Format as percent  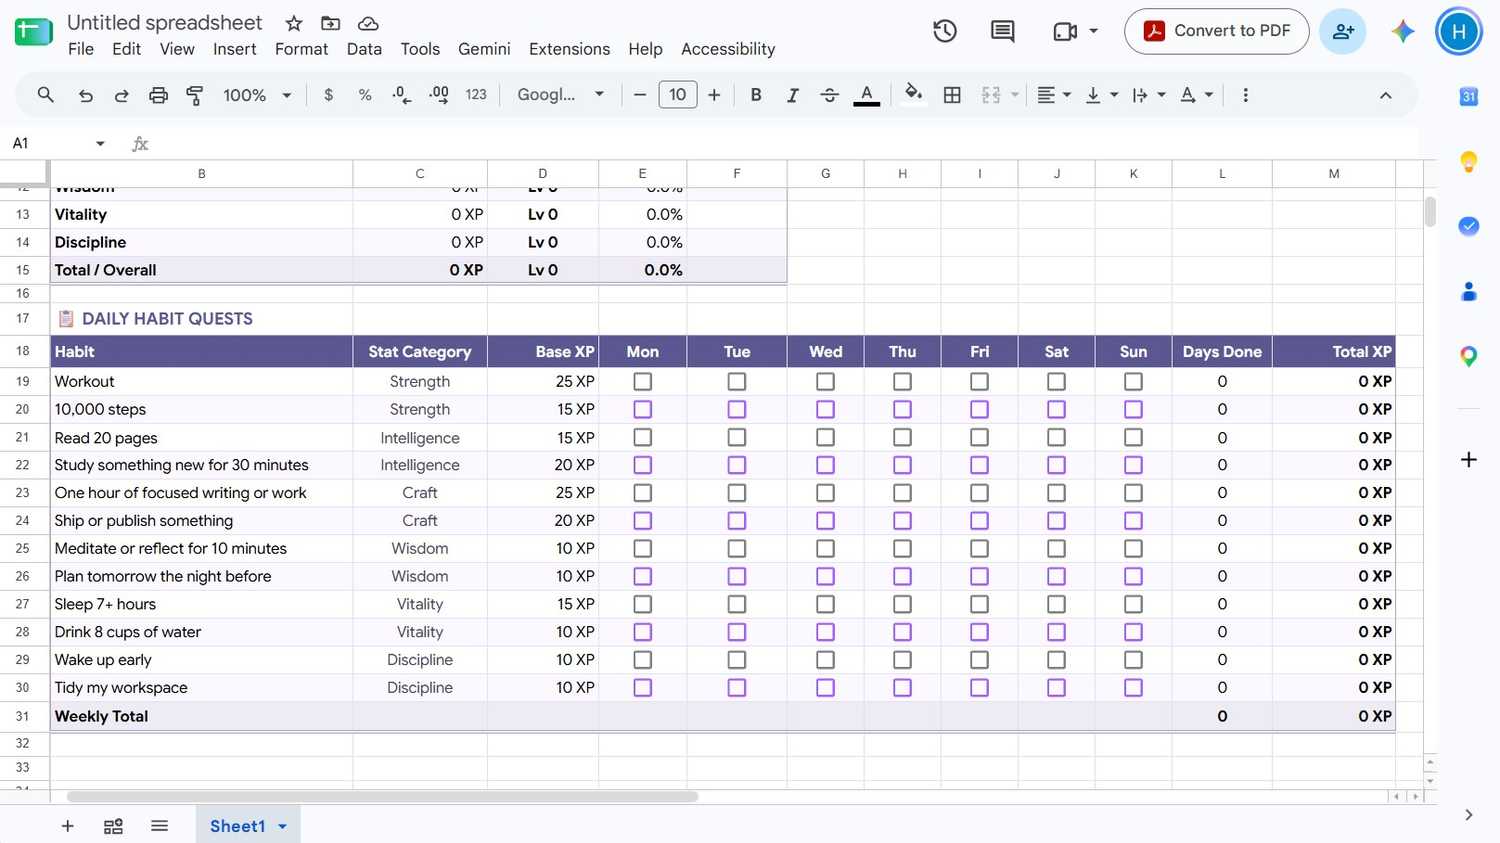point(365,95)
